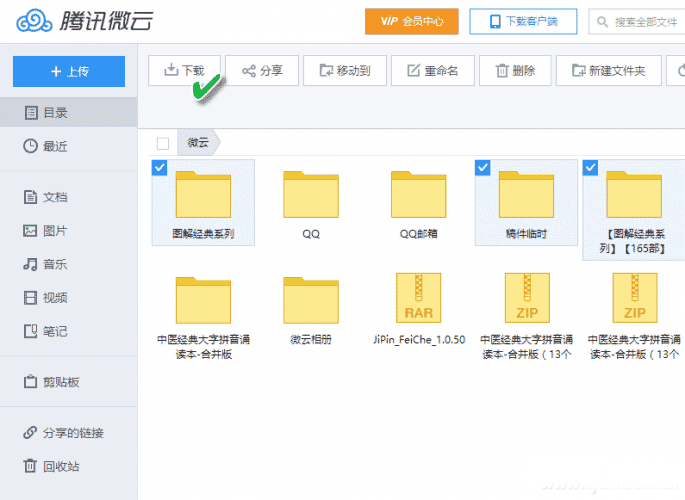Click the 微云 breadcrumb
The height and width of the screenshot is (500, 685).
(x=198, y=142)
